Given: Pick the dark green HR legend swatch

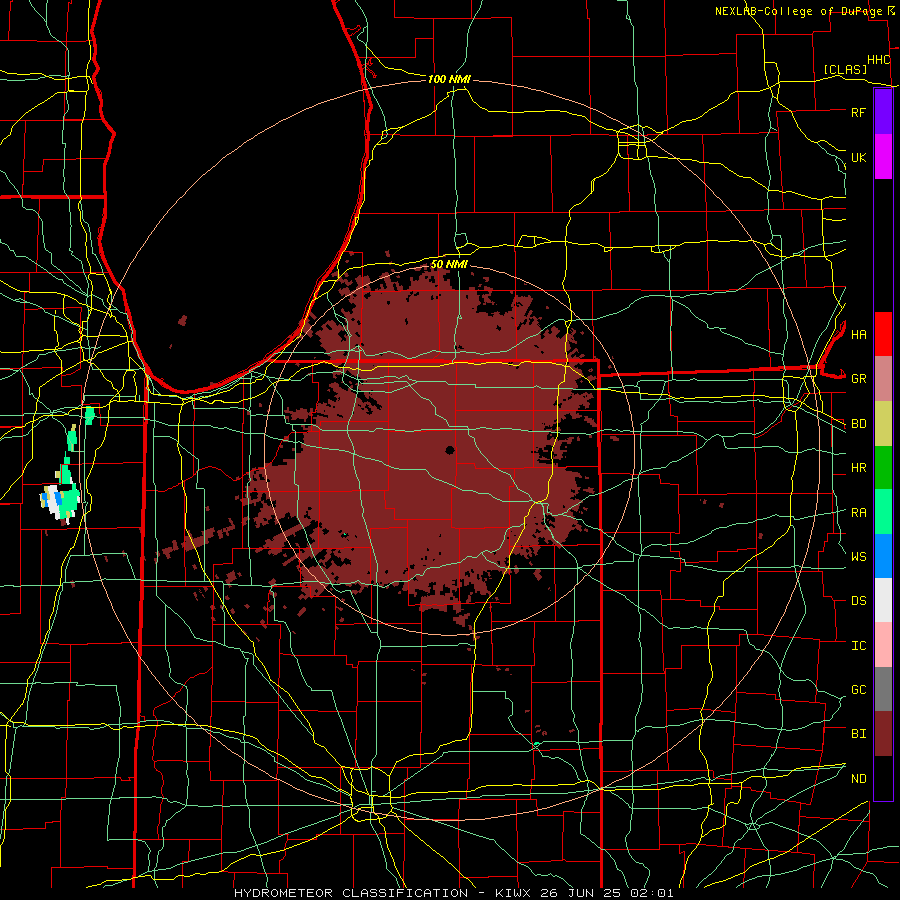Looking at the screenshot, I should coord(883,468).
